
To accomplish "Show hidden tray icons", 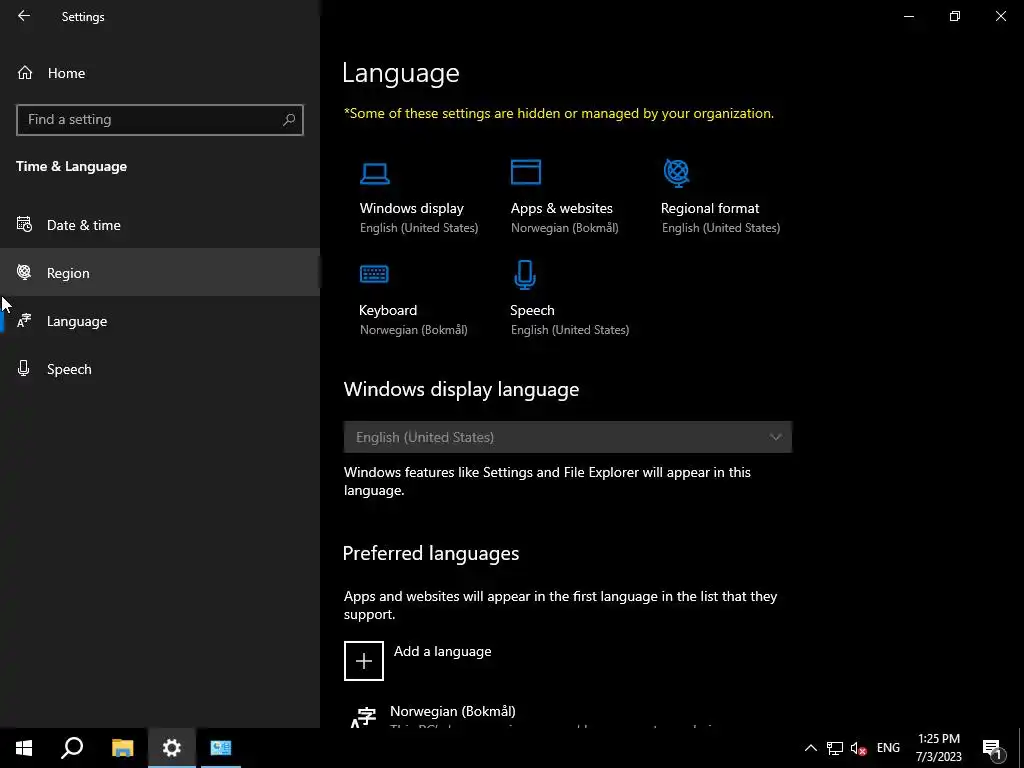I will [x=810, y=748].
